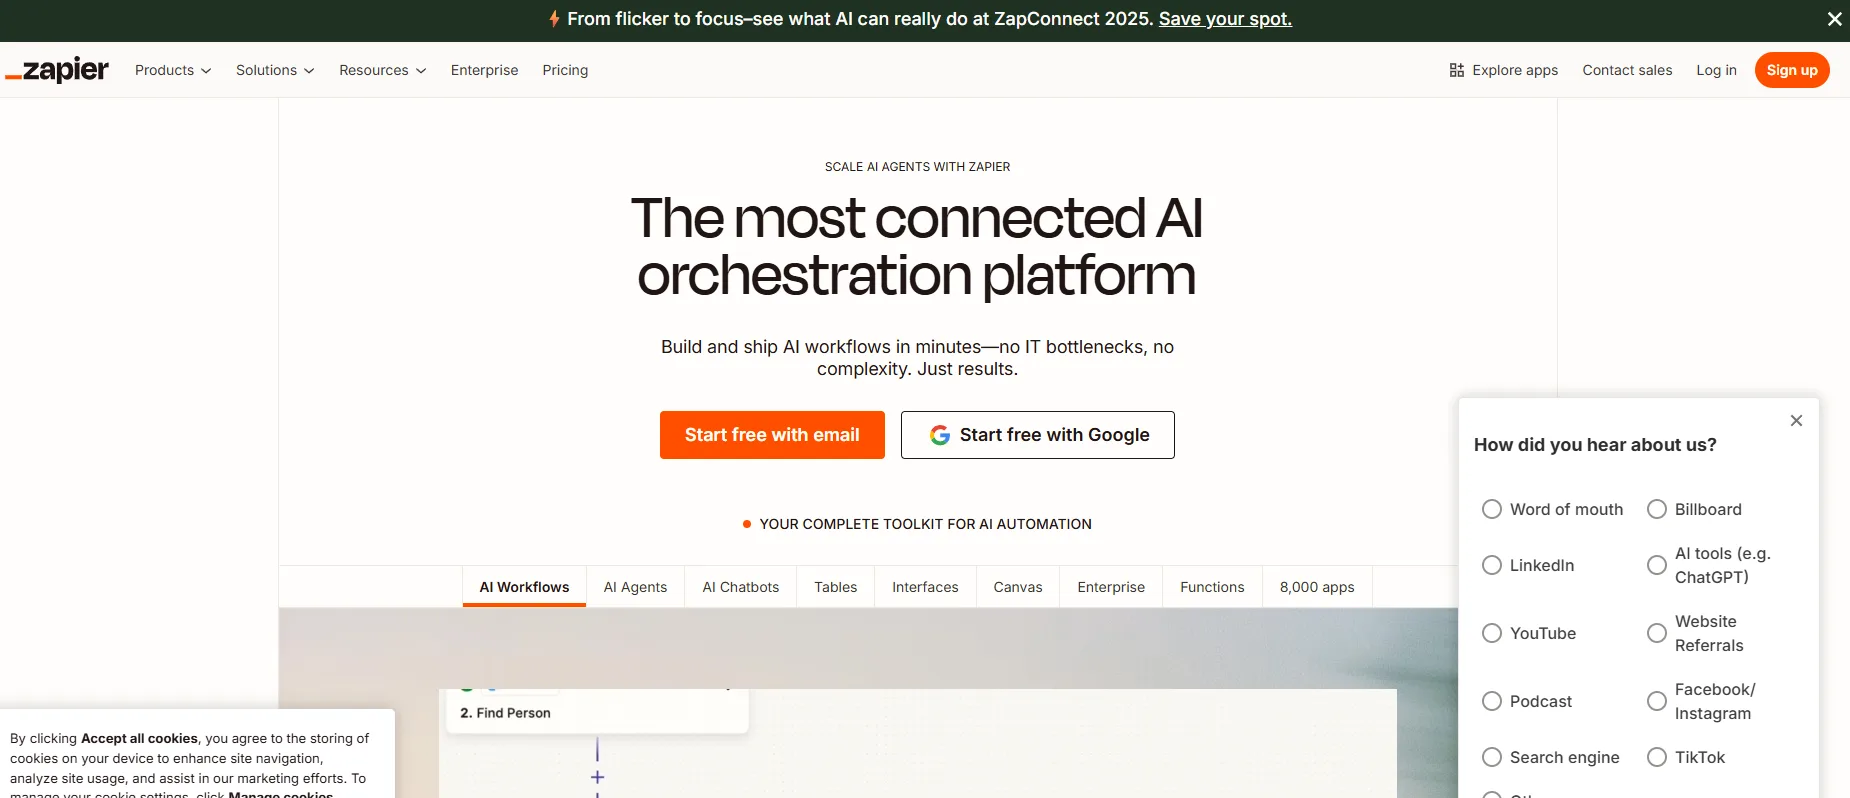The image size is (1850, 798).
Task: Open the Solutions dropdown menu
Action: coord(275,70)
